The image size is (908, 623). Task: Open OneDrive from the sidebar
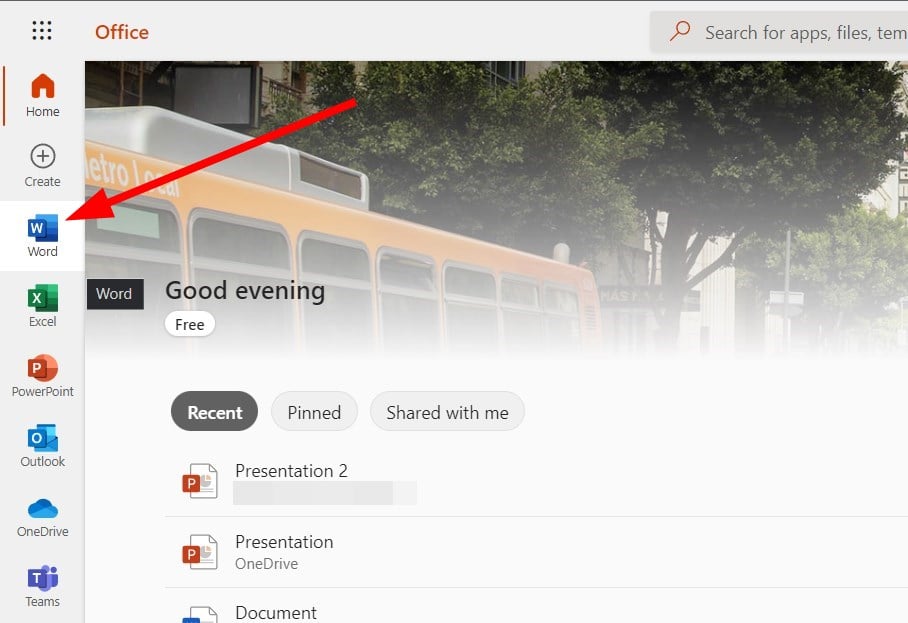42,516
